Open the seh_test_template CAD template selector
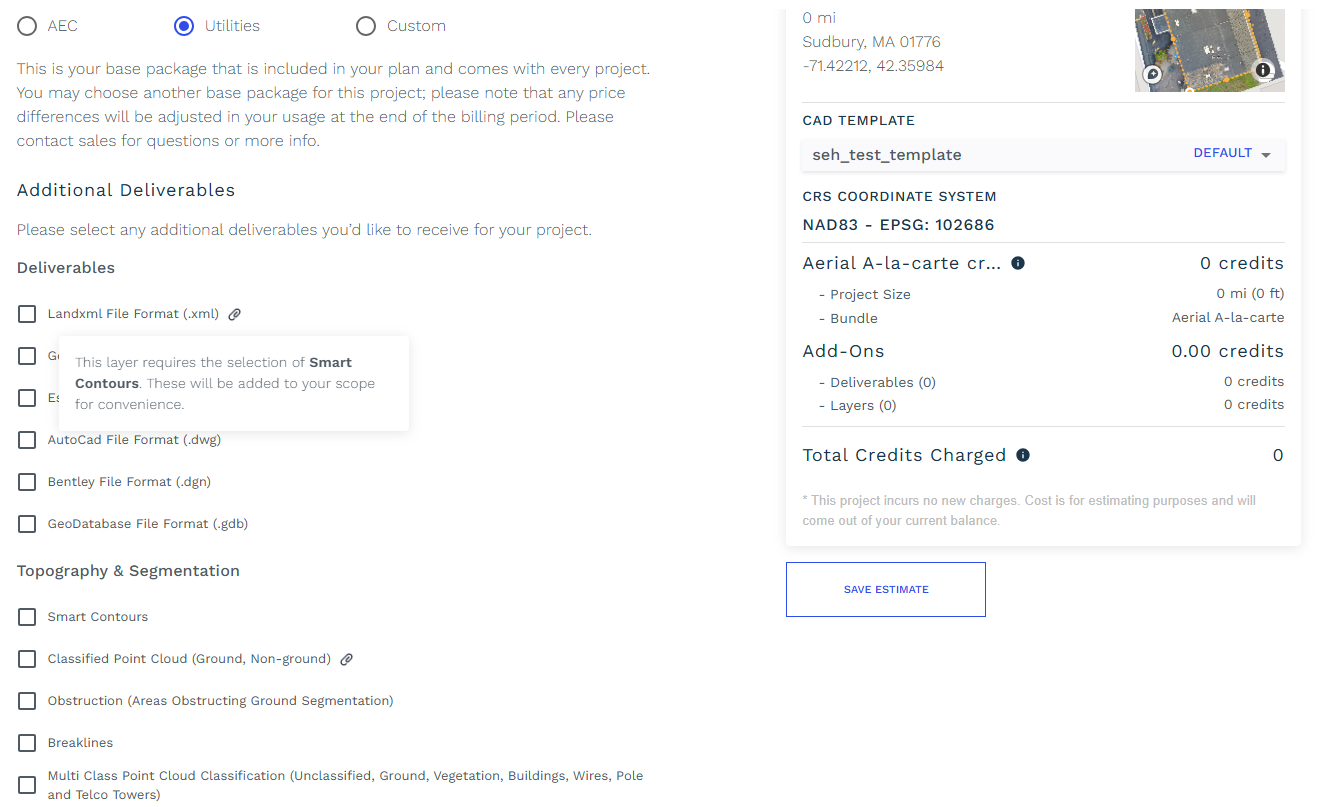The image size is (1329, 807). 1043,155
